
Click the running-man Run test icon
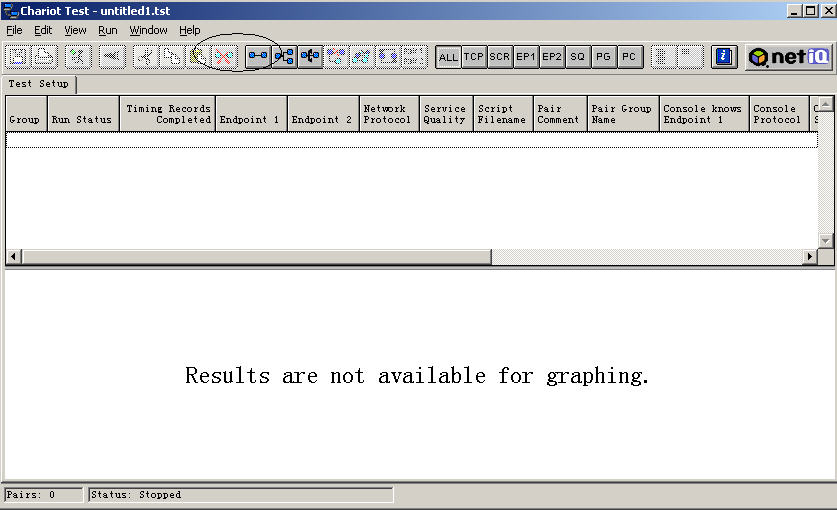pyautogui.click(x=78, y=57)
